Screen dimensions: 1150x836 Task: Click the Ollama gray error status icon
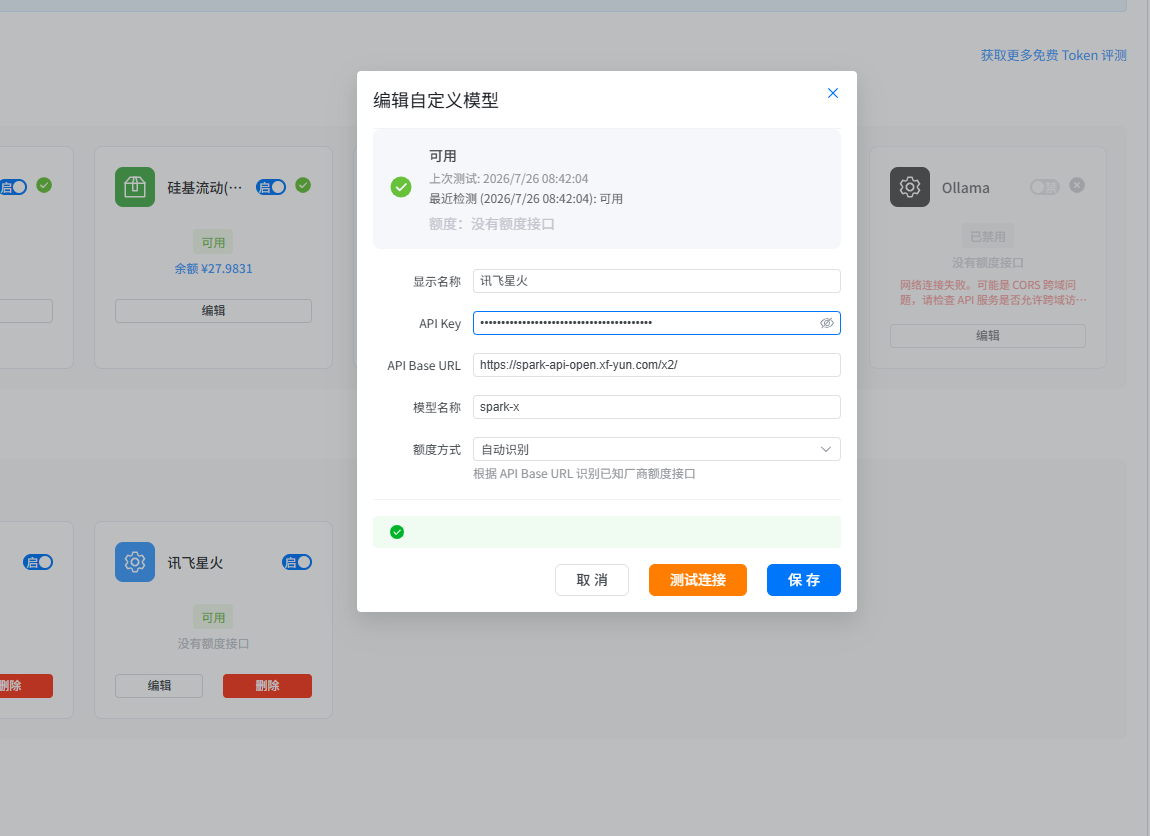(1077, 185)
